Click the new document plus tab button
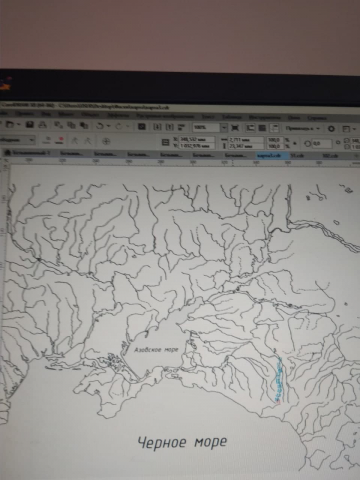The height and width of the screenshot is (480, 360). click(355, 156)
